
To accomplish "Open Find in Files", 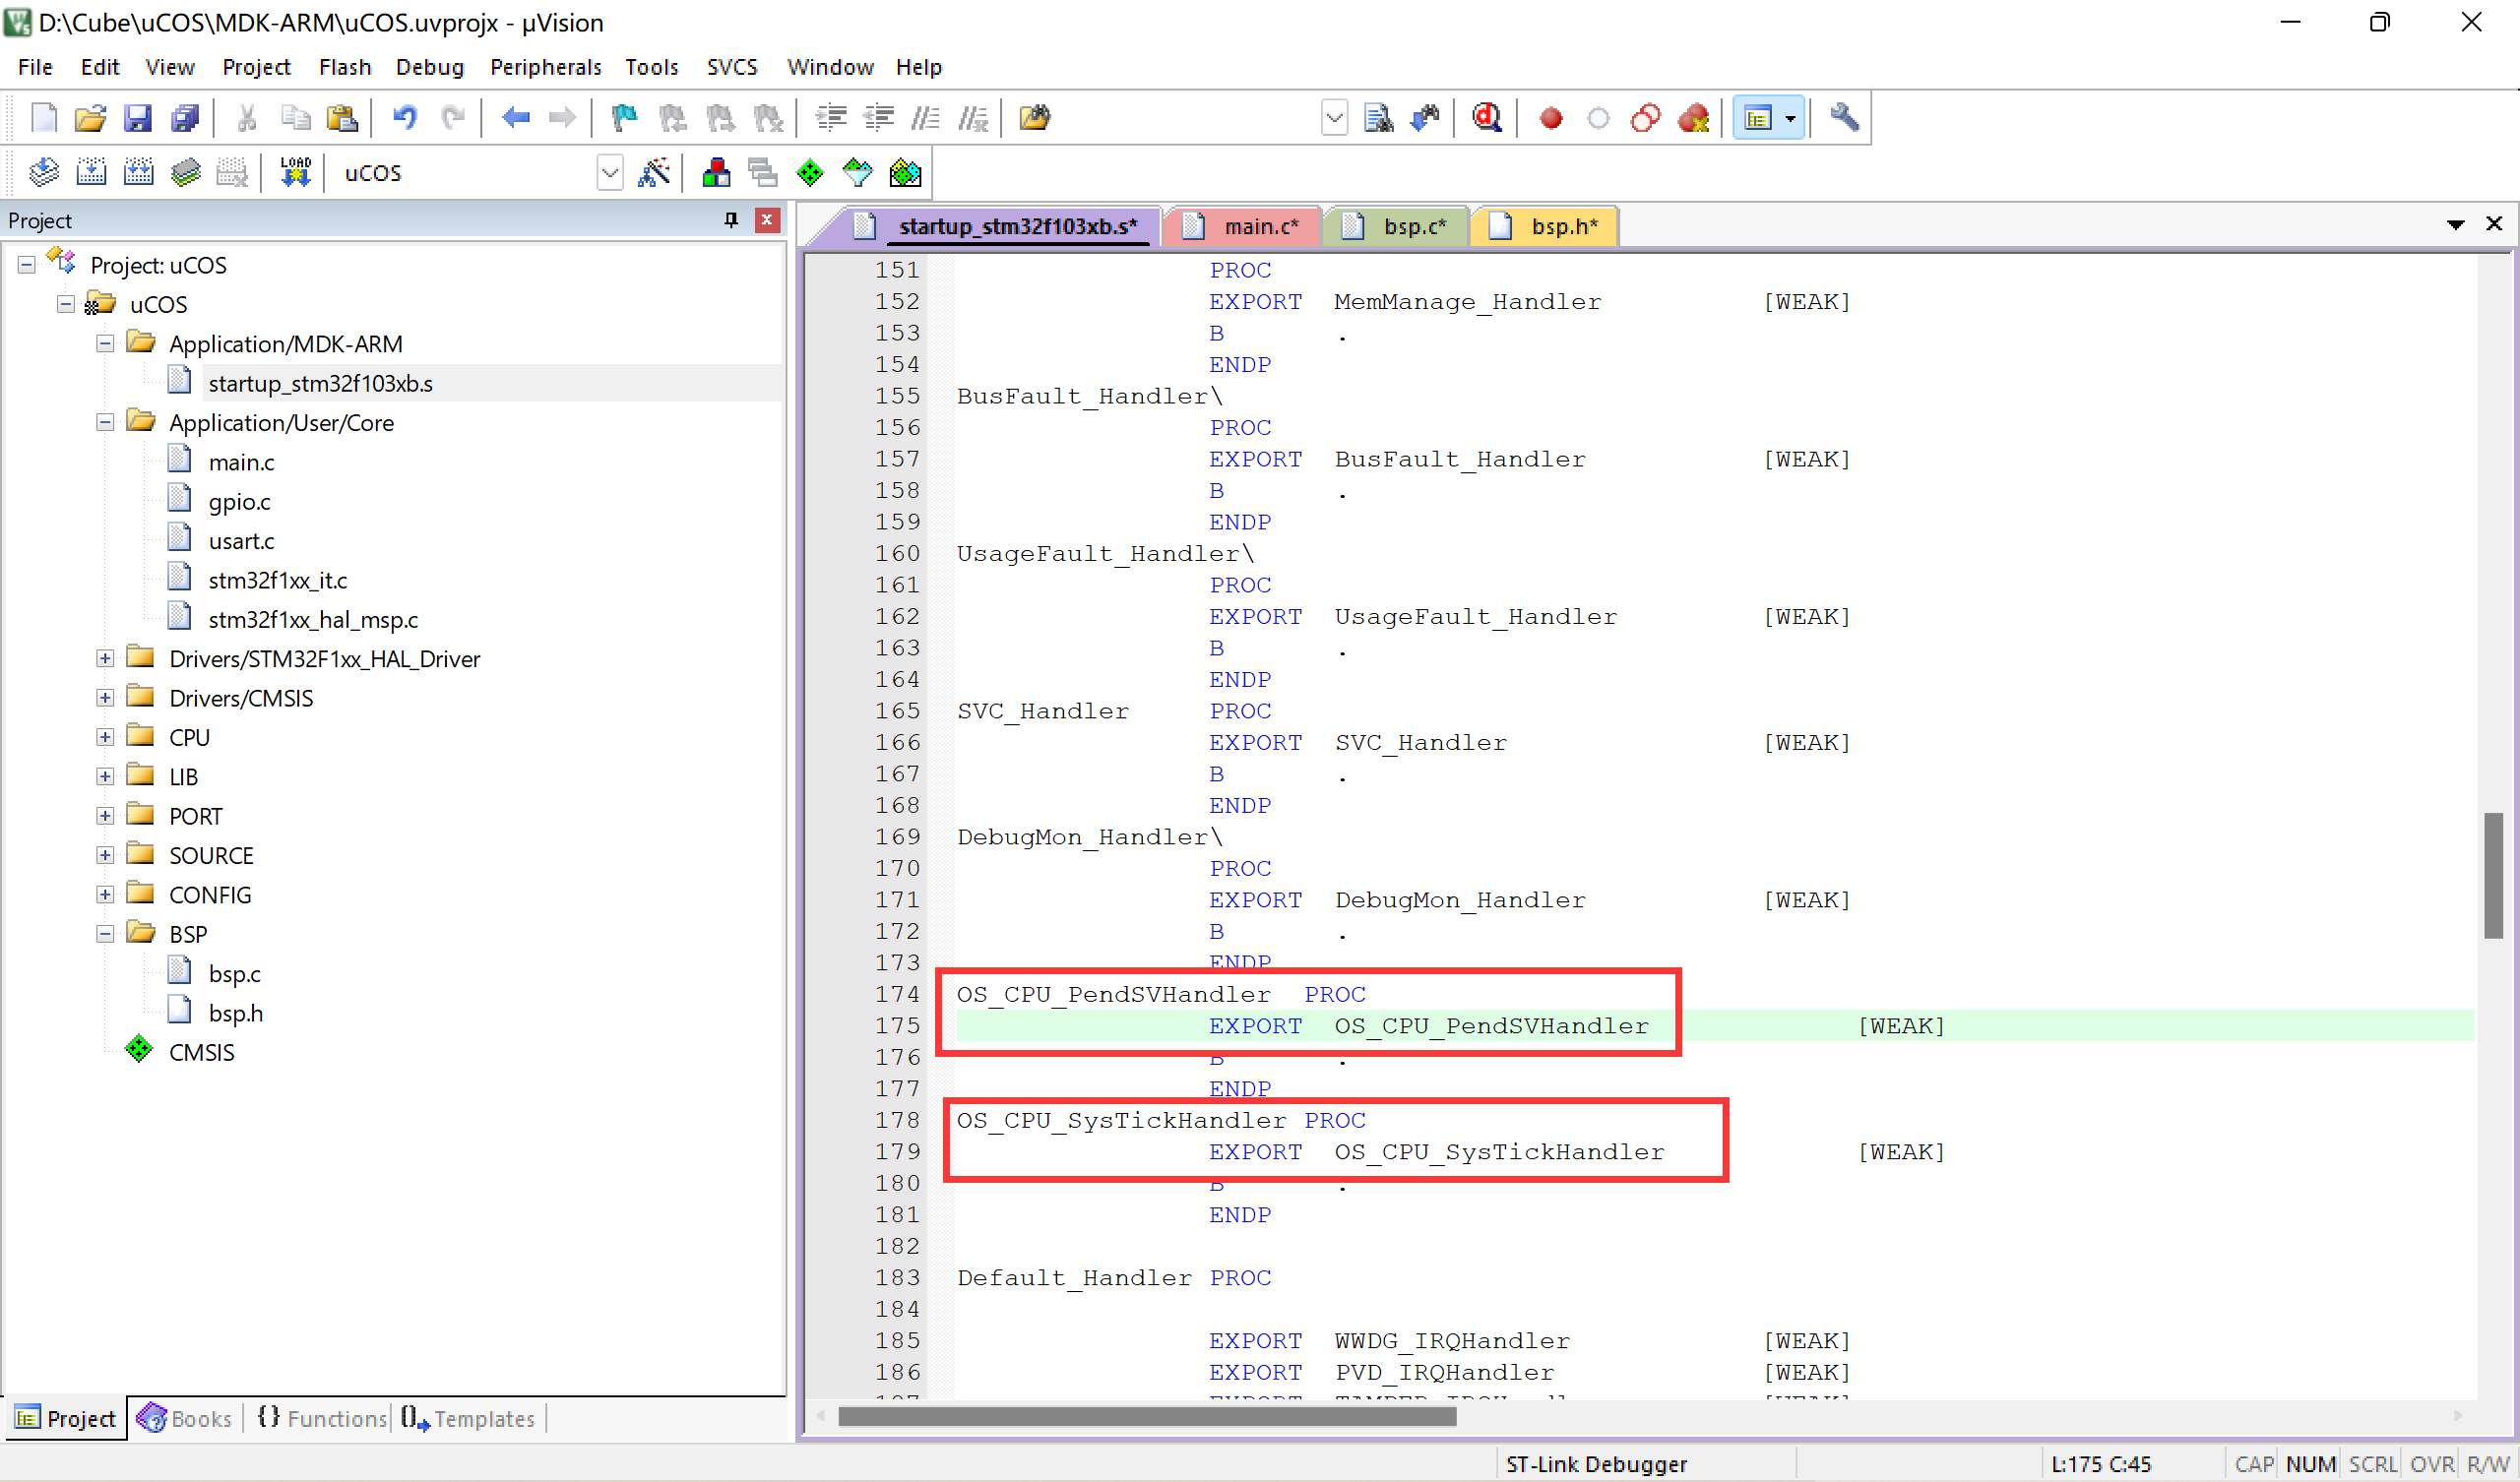I will pyautogui.click(x=1380, y=117).
